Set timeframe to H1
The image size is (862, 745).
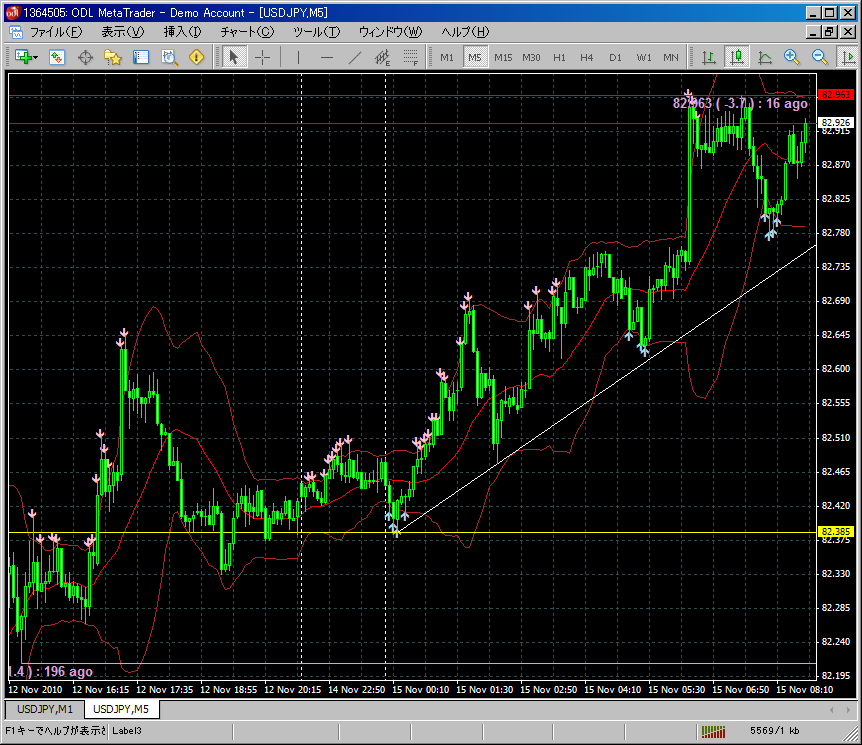pyautogui.click(x=559, y=57)
